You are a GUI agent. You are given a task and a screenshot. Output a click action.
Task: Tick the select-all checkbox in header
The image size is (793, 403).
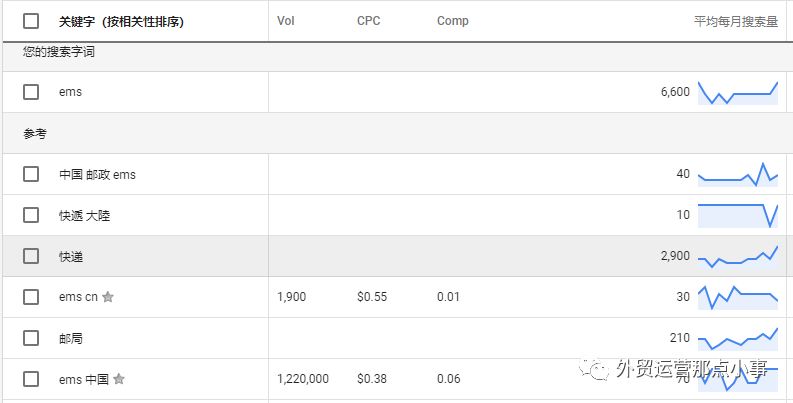31,21
